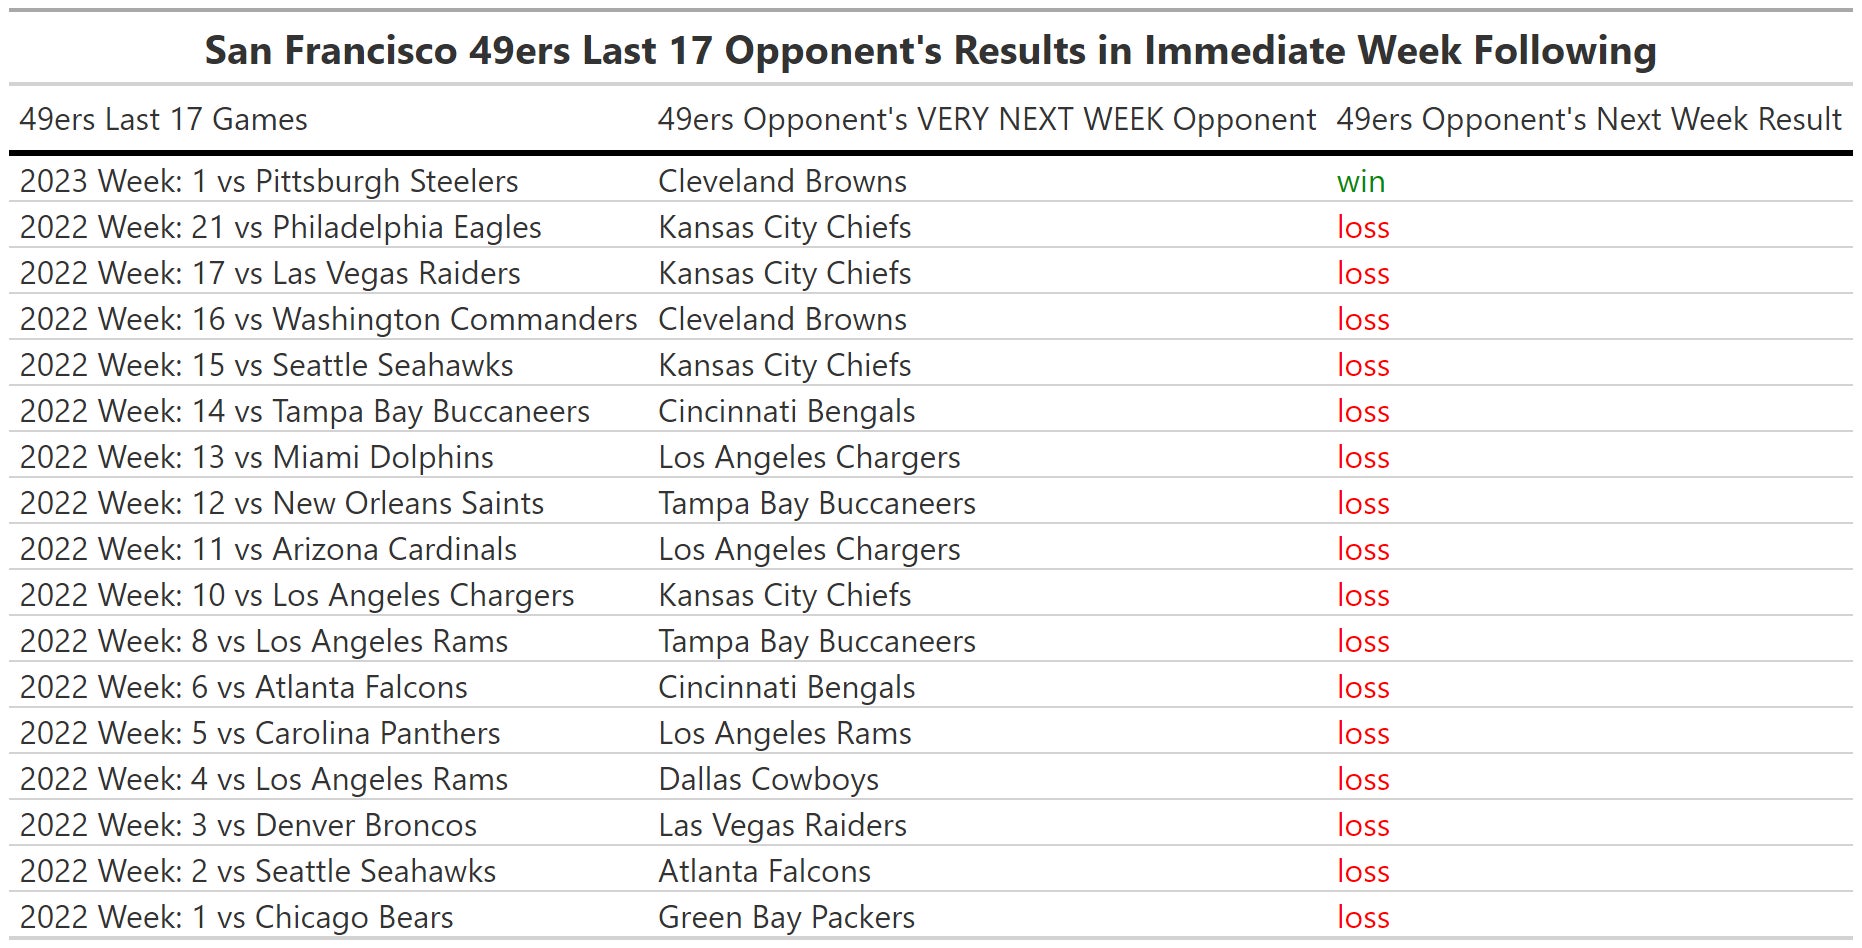Click the '49ers Last 17 Games' column header
Screen dimensions: 1862x948
pyautogui.click(x=164, y=120)
